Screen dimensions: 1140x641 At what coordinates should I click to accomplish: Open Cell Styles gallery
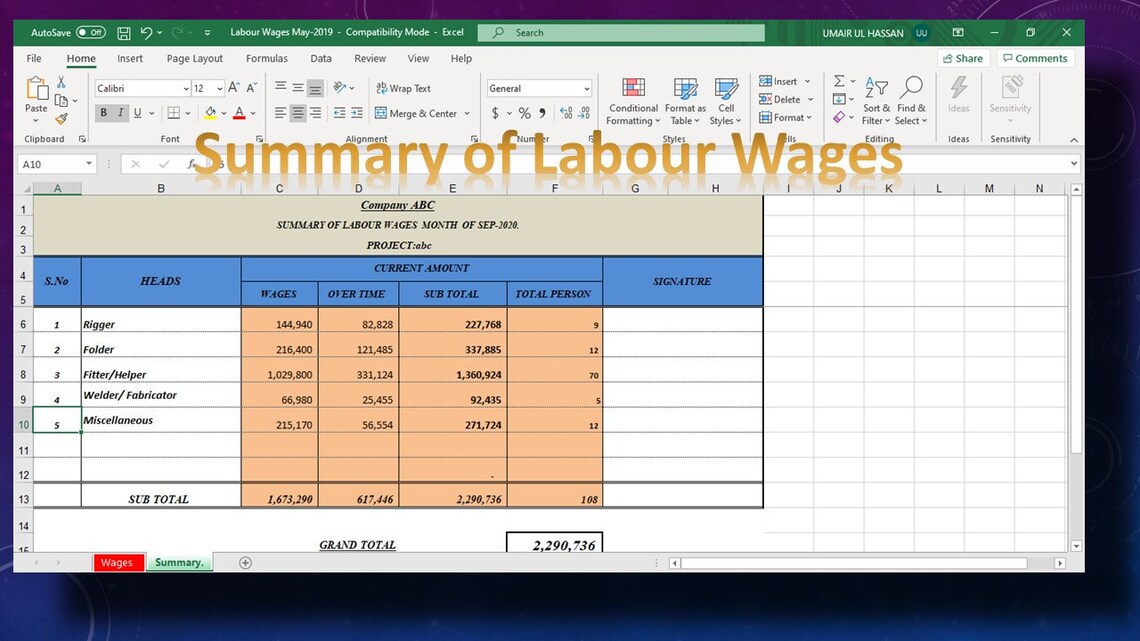click(x=726, y=100)
